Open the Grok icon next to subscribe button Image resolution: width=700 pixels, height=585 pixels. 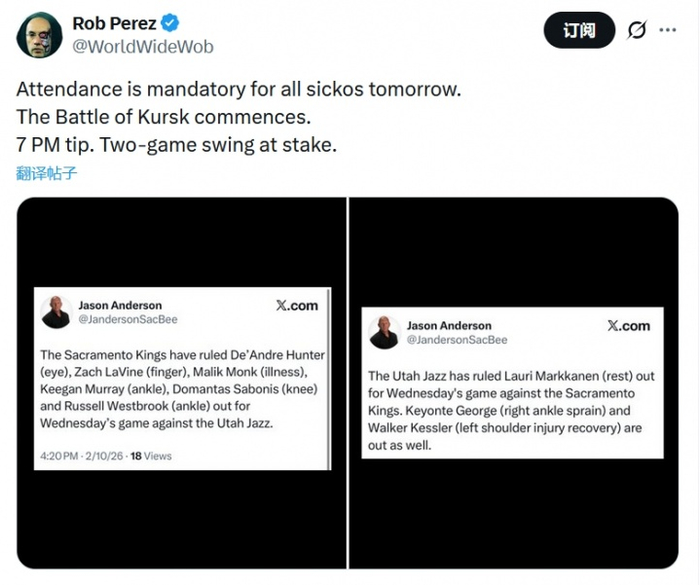(636, 31)
